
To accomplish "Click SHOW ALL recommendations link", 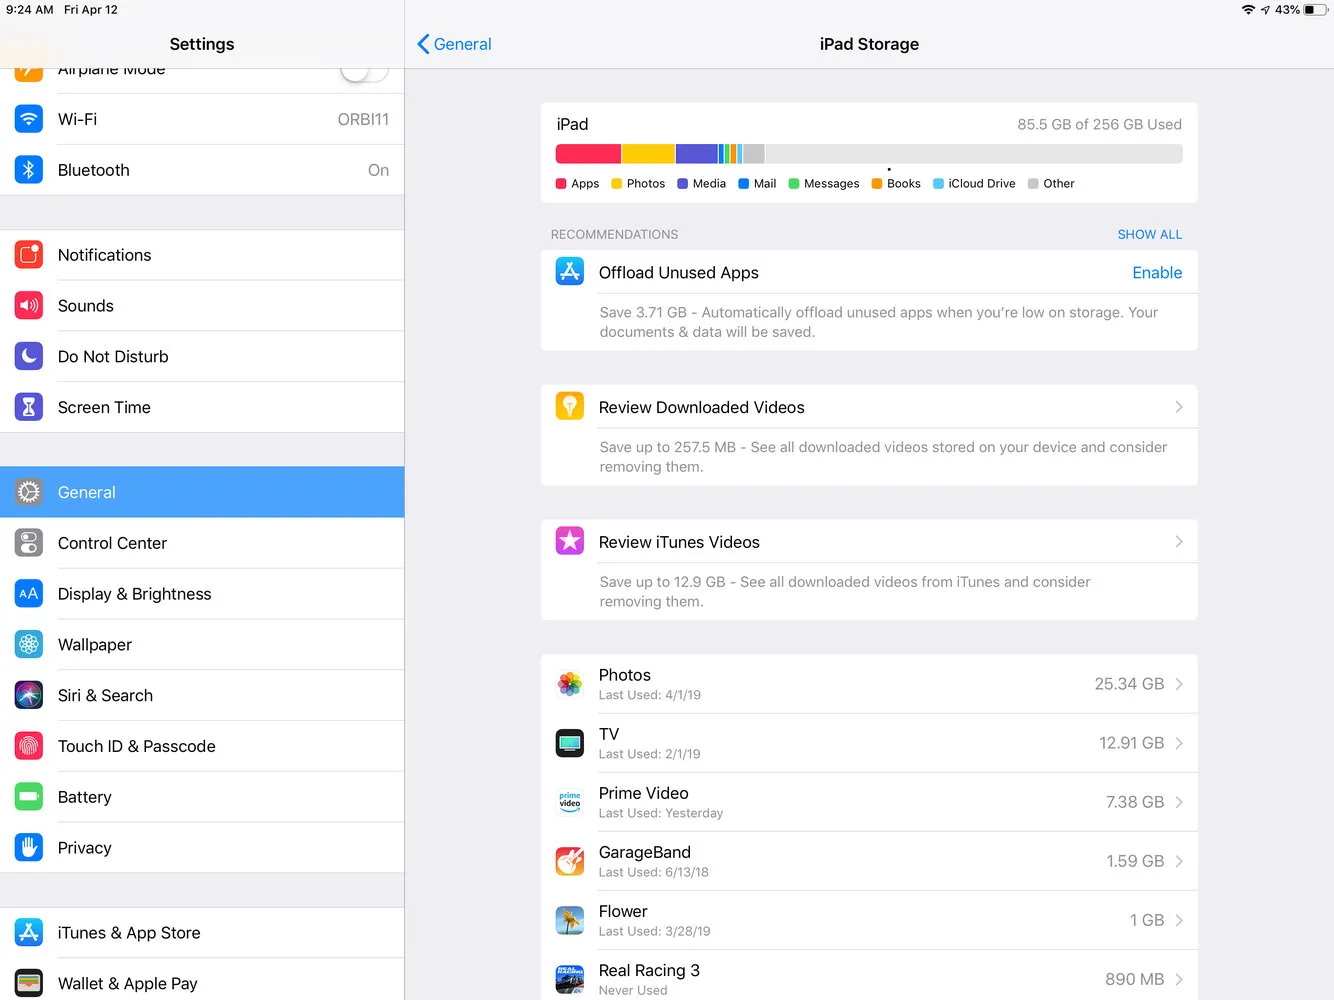I will pos(1149,234).
